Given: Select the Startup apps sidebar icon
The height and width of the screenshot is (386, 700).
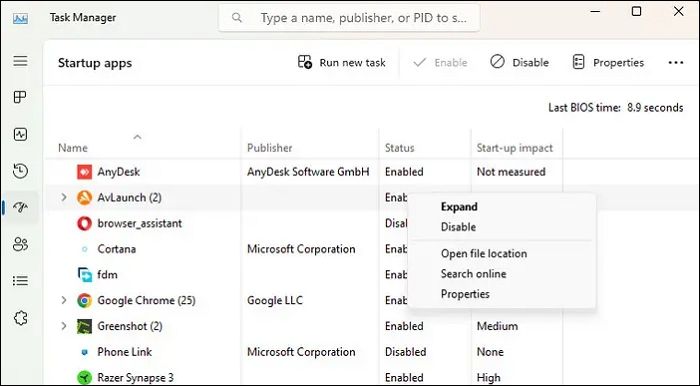Looking at the screenshot, I should point(21,207).
